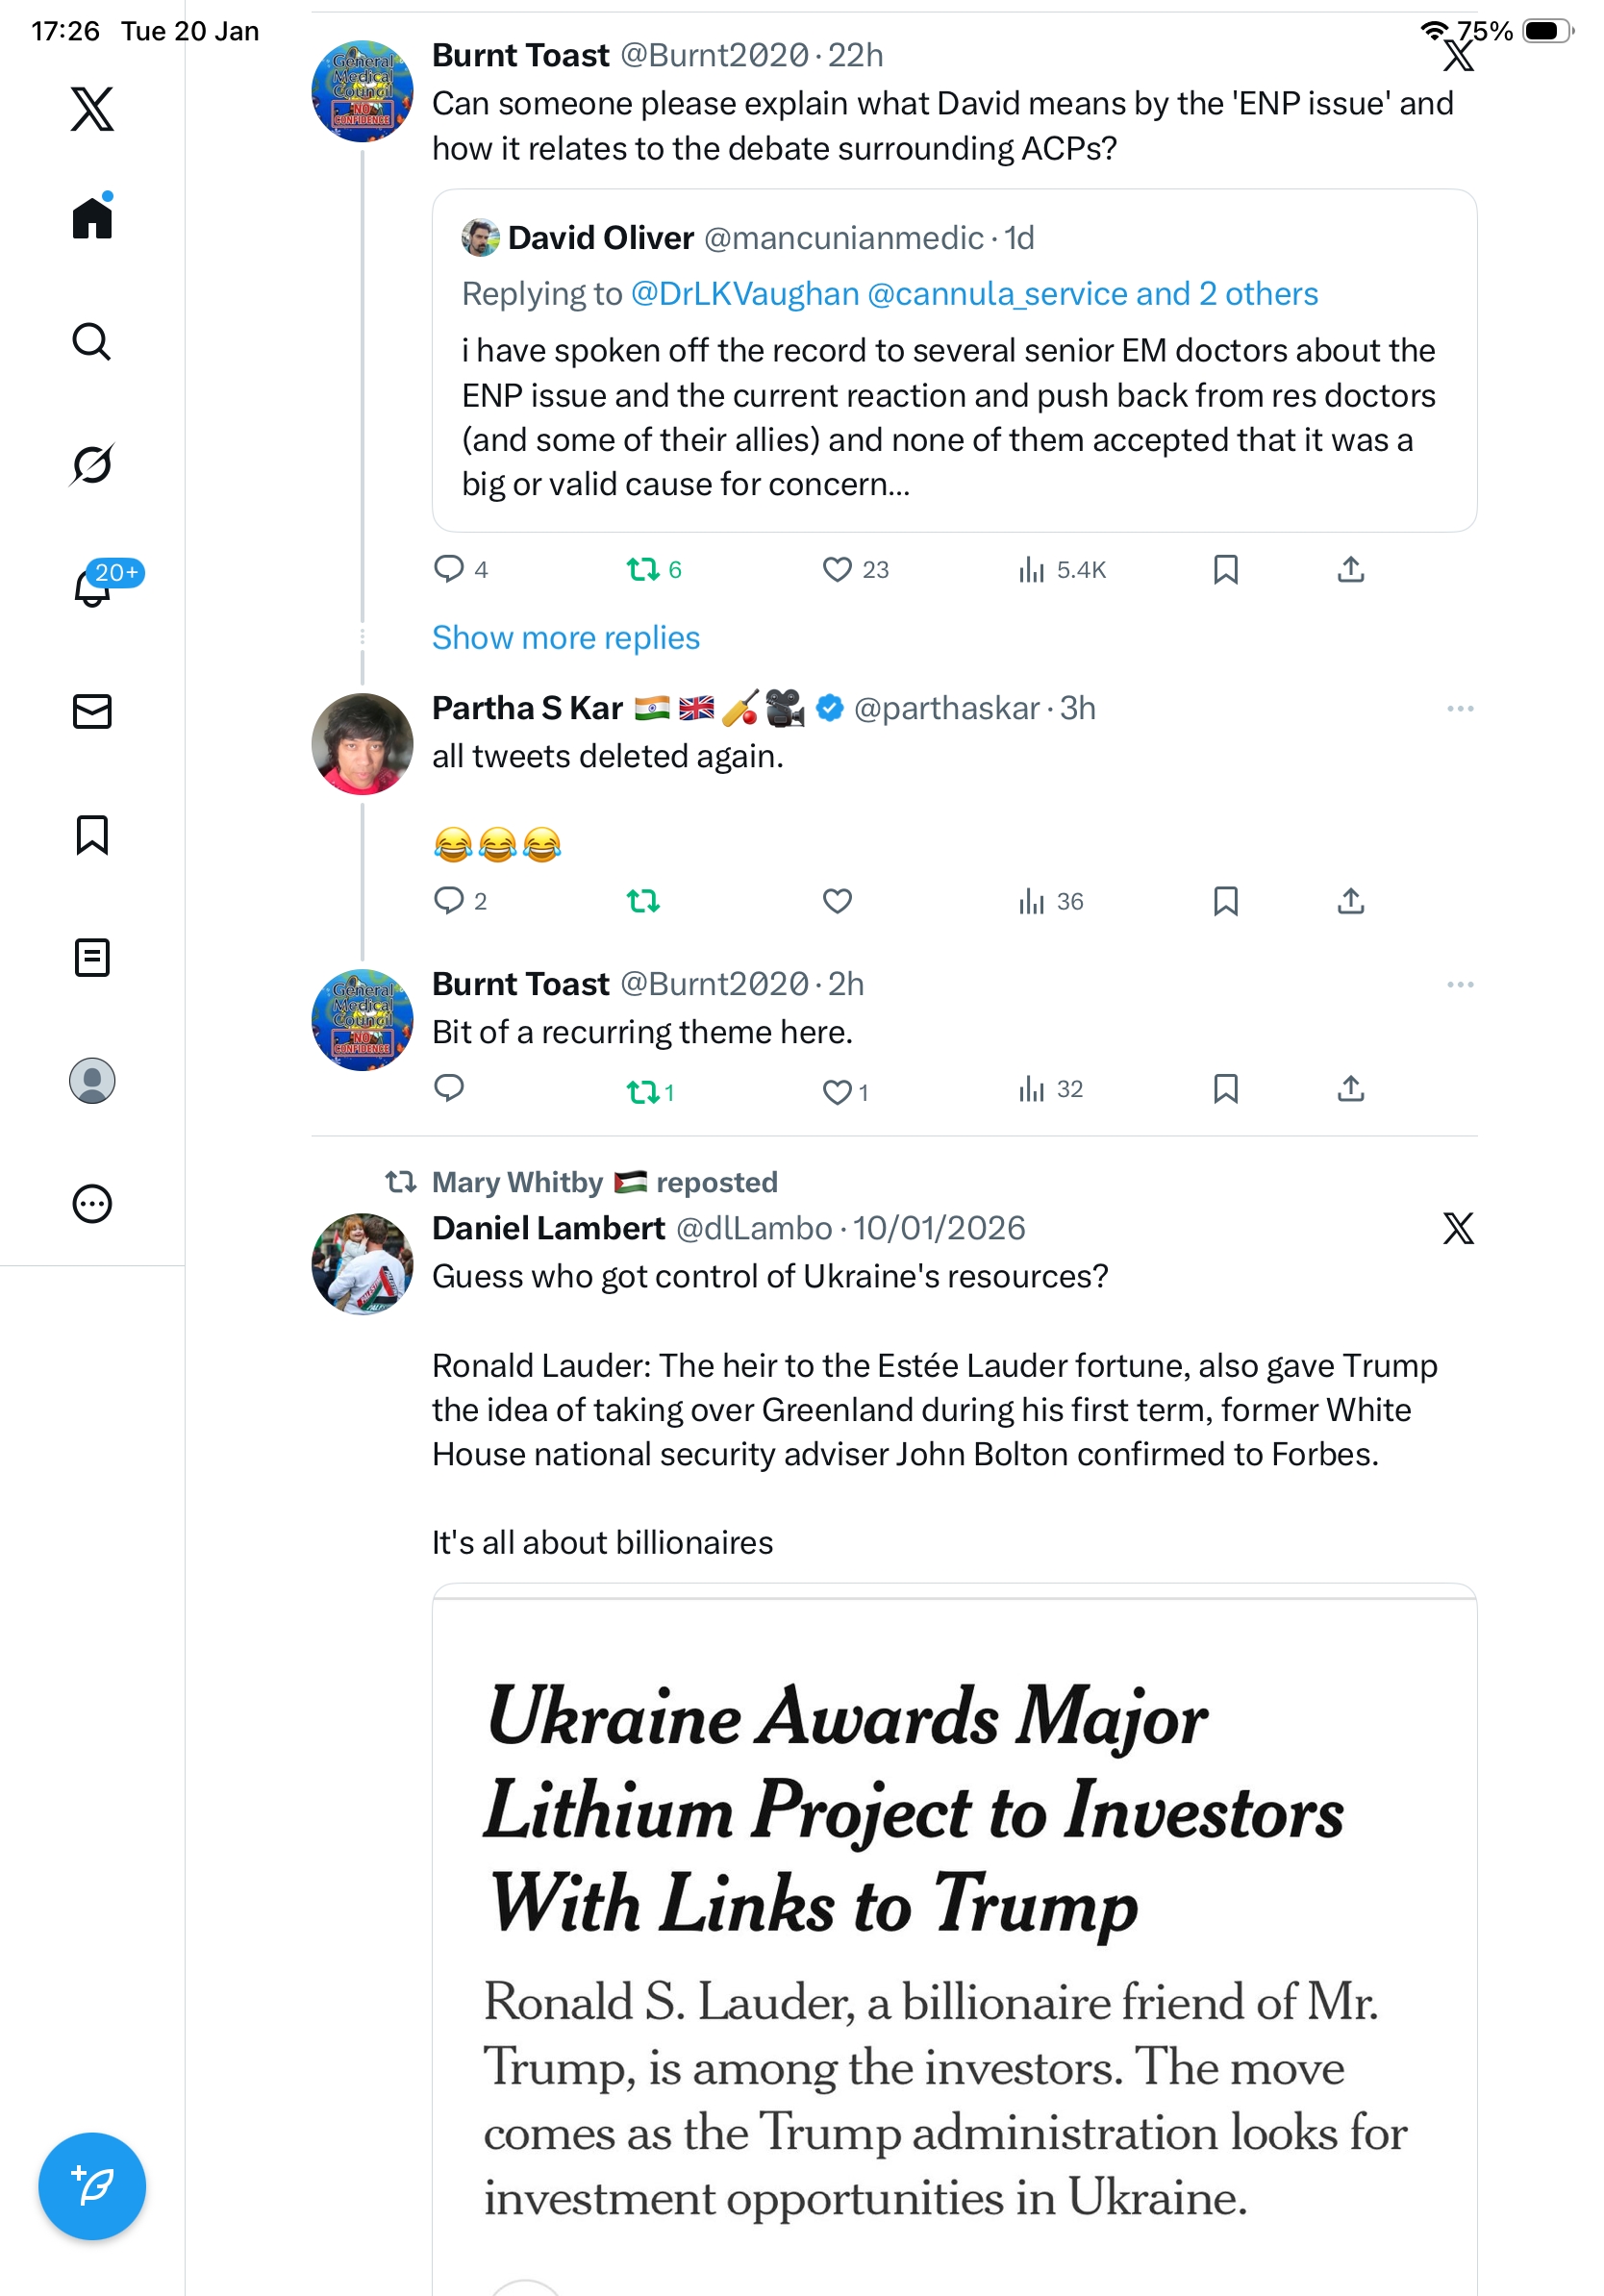
Task: Click 'Show more replies' link
Action: [x=565, y=638]
